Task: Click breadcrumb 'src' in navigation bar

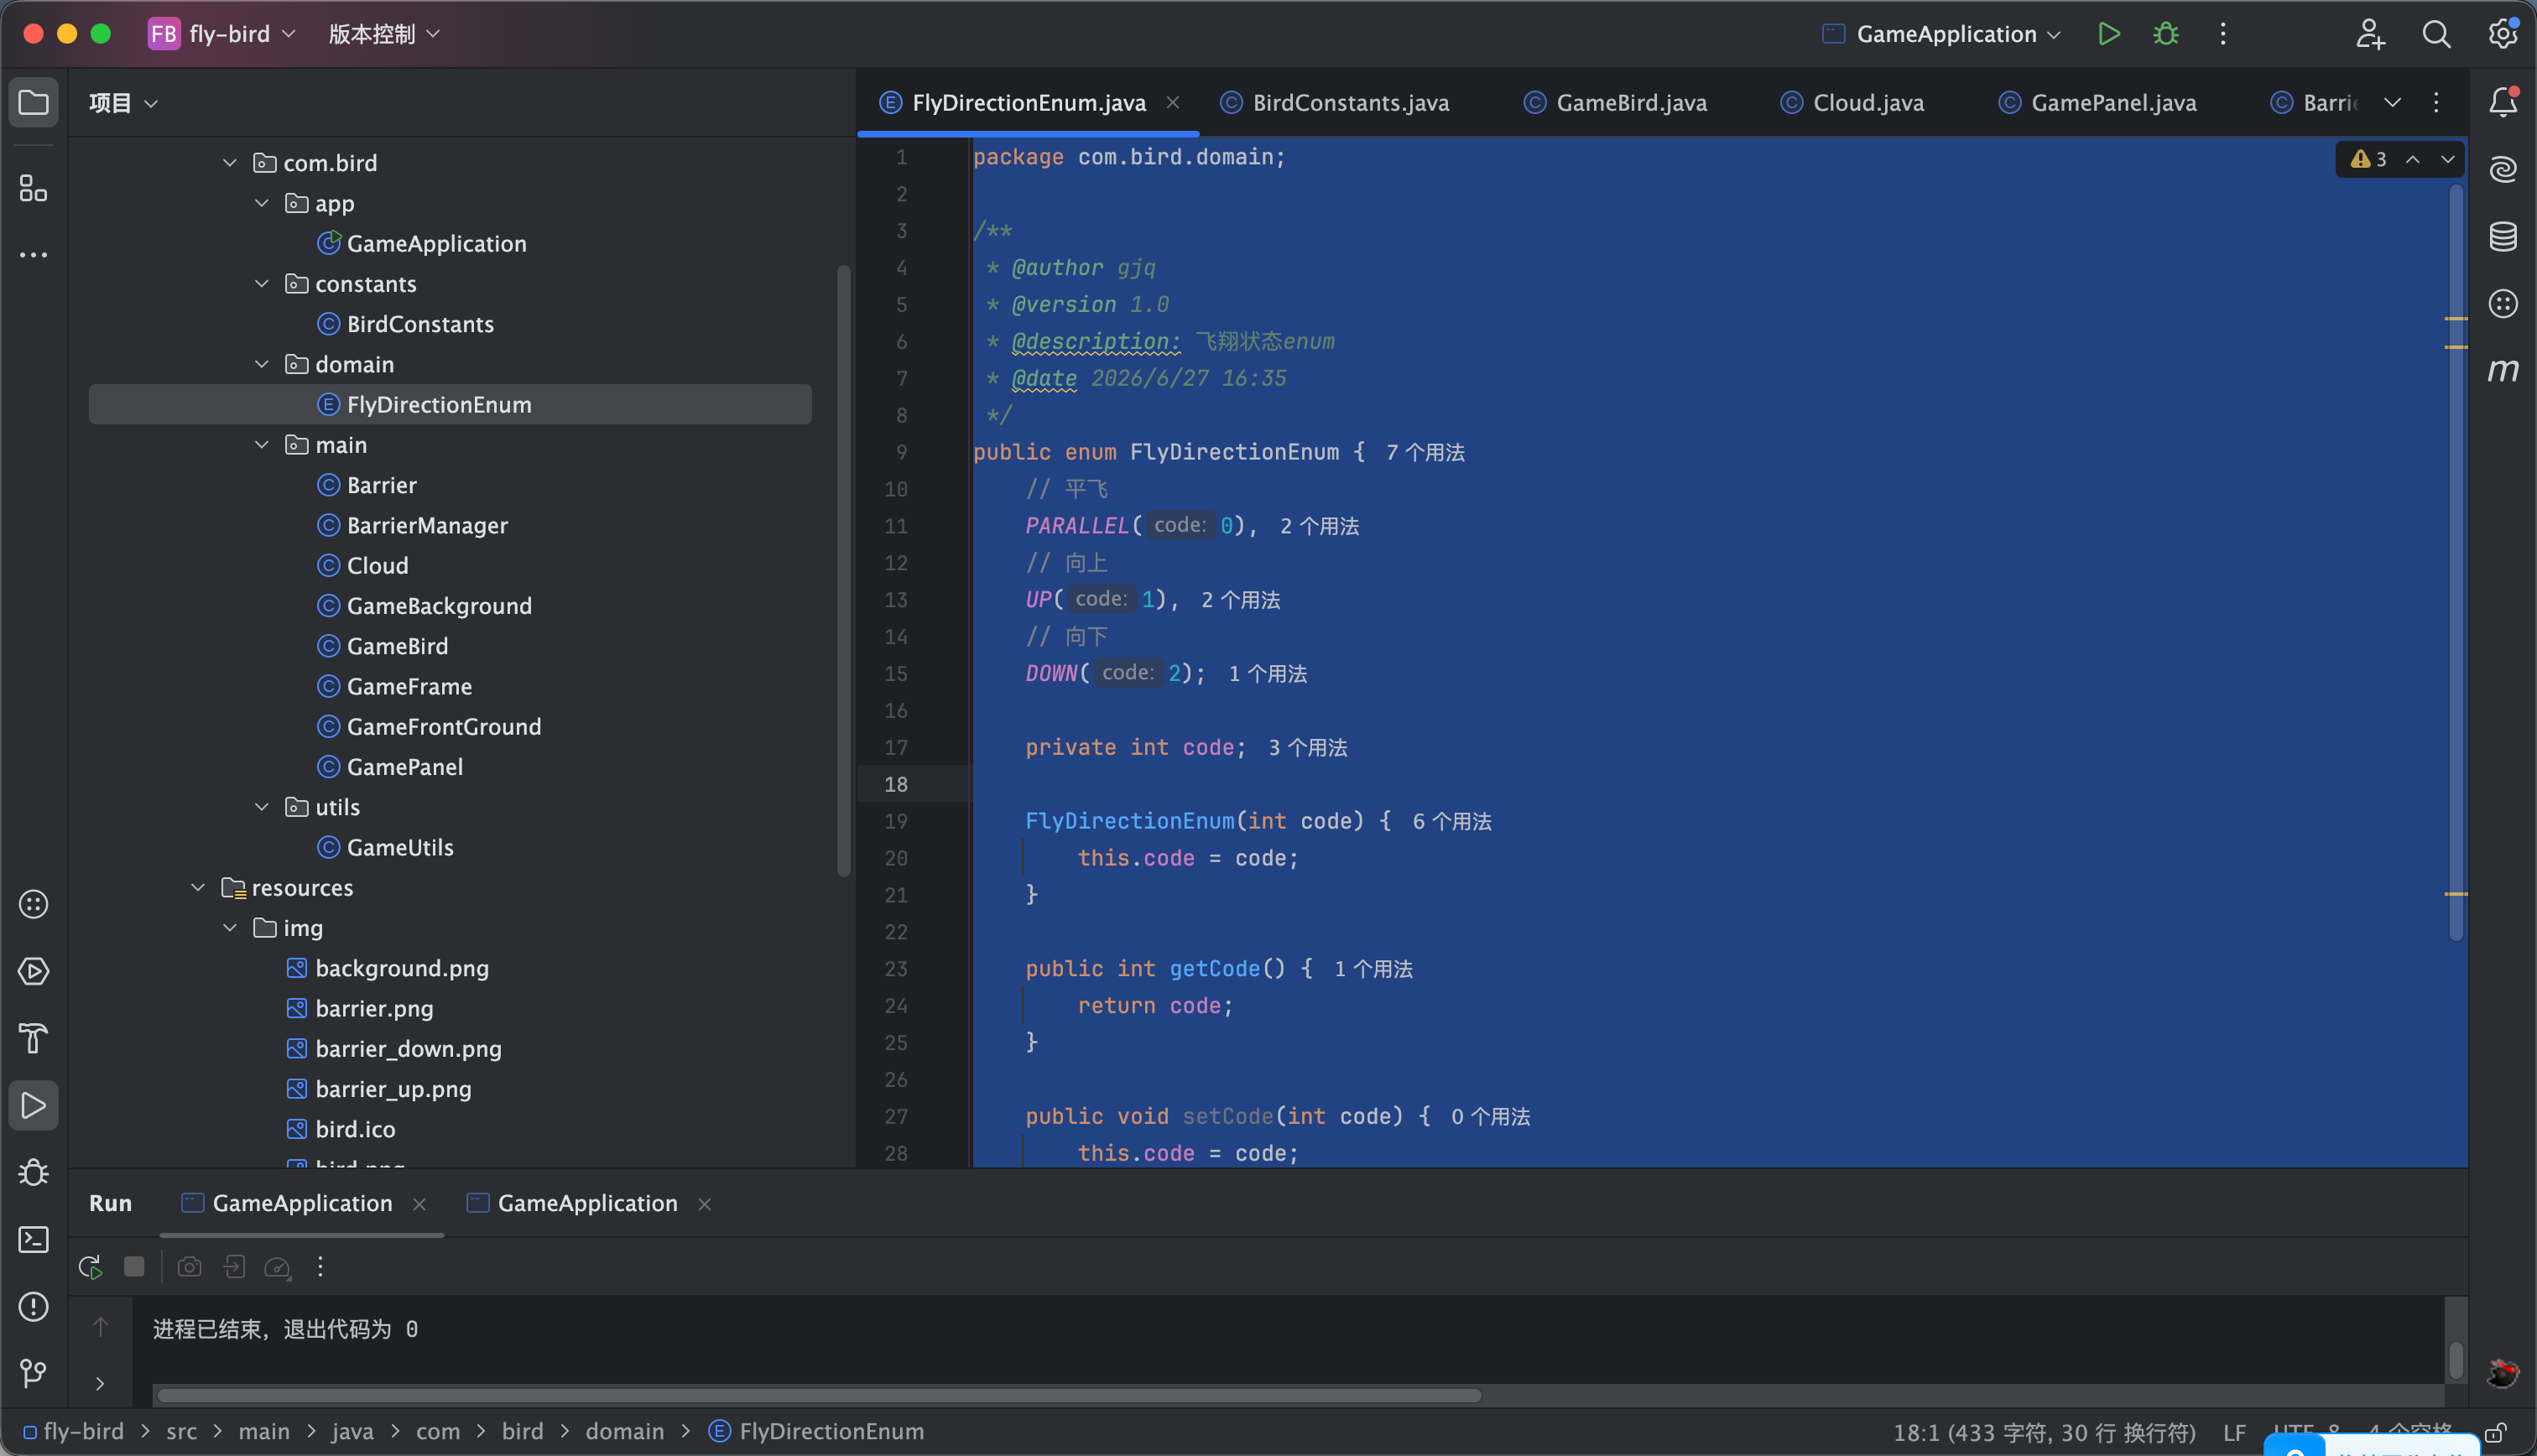Action: coord(181,1431)
